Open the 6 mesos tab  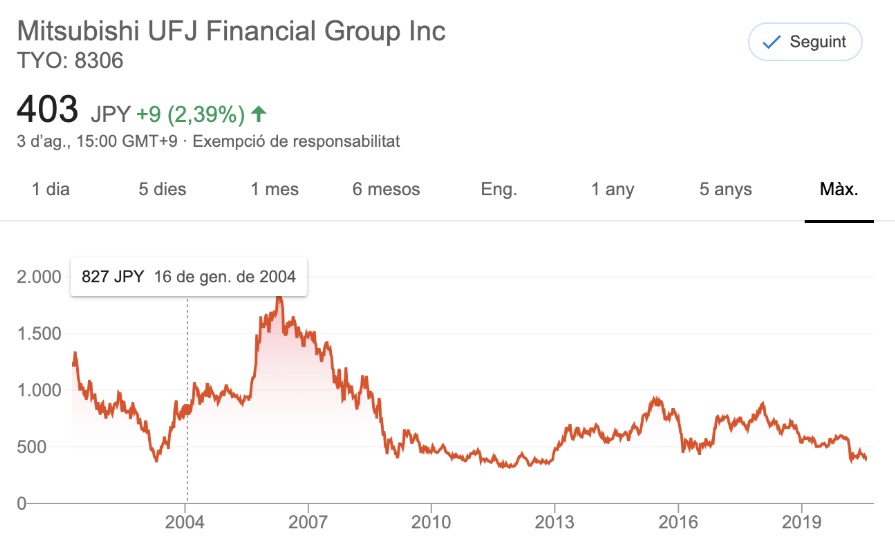tap(386, 189)
